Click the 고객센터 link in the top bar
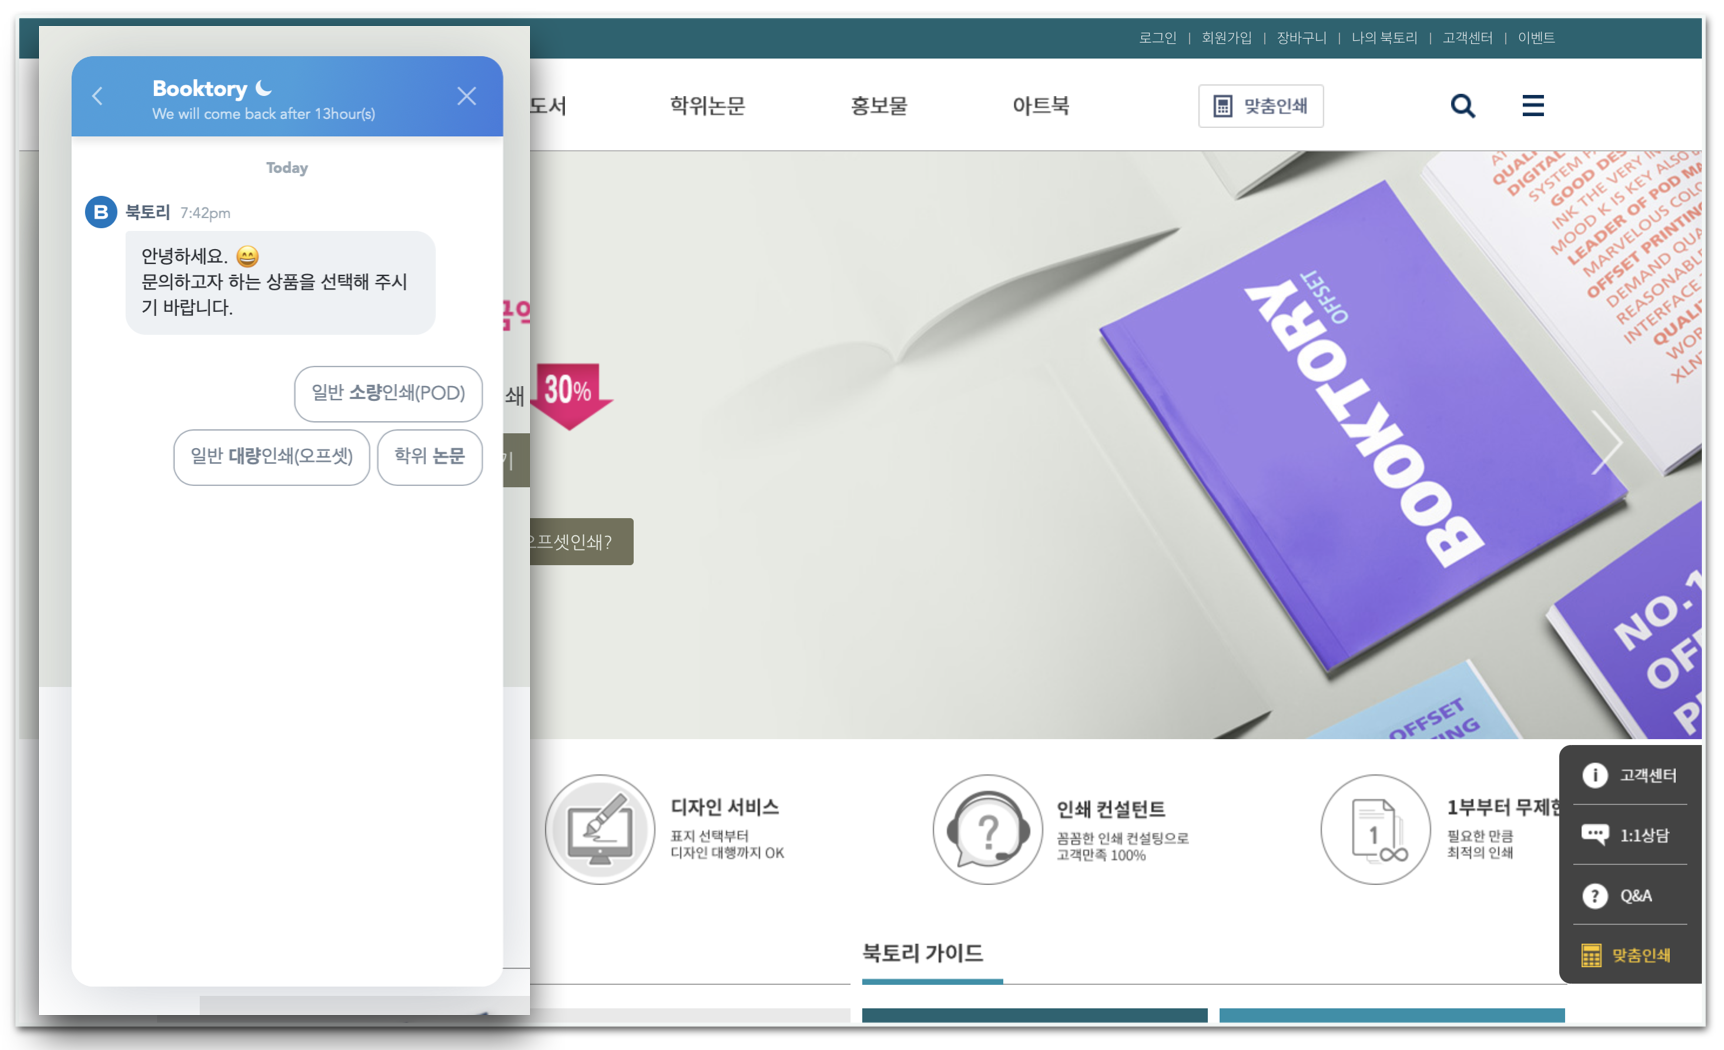Screen dimensions: 1724x1050 pyautogui.click(x=1468, y=38)
